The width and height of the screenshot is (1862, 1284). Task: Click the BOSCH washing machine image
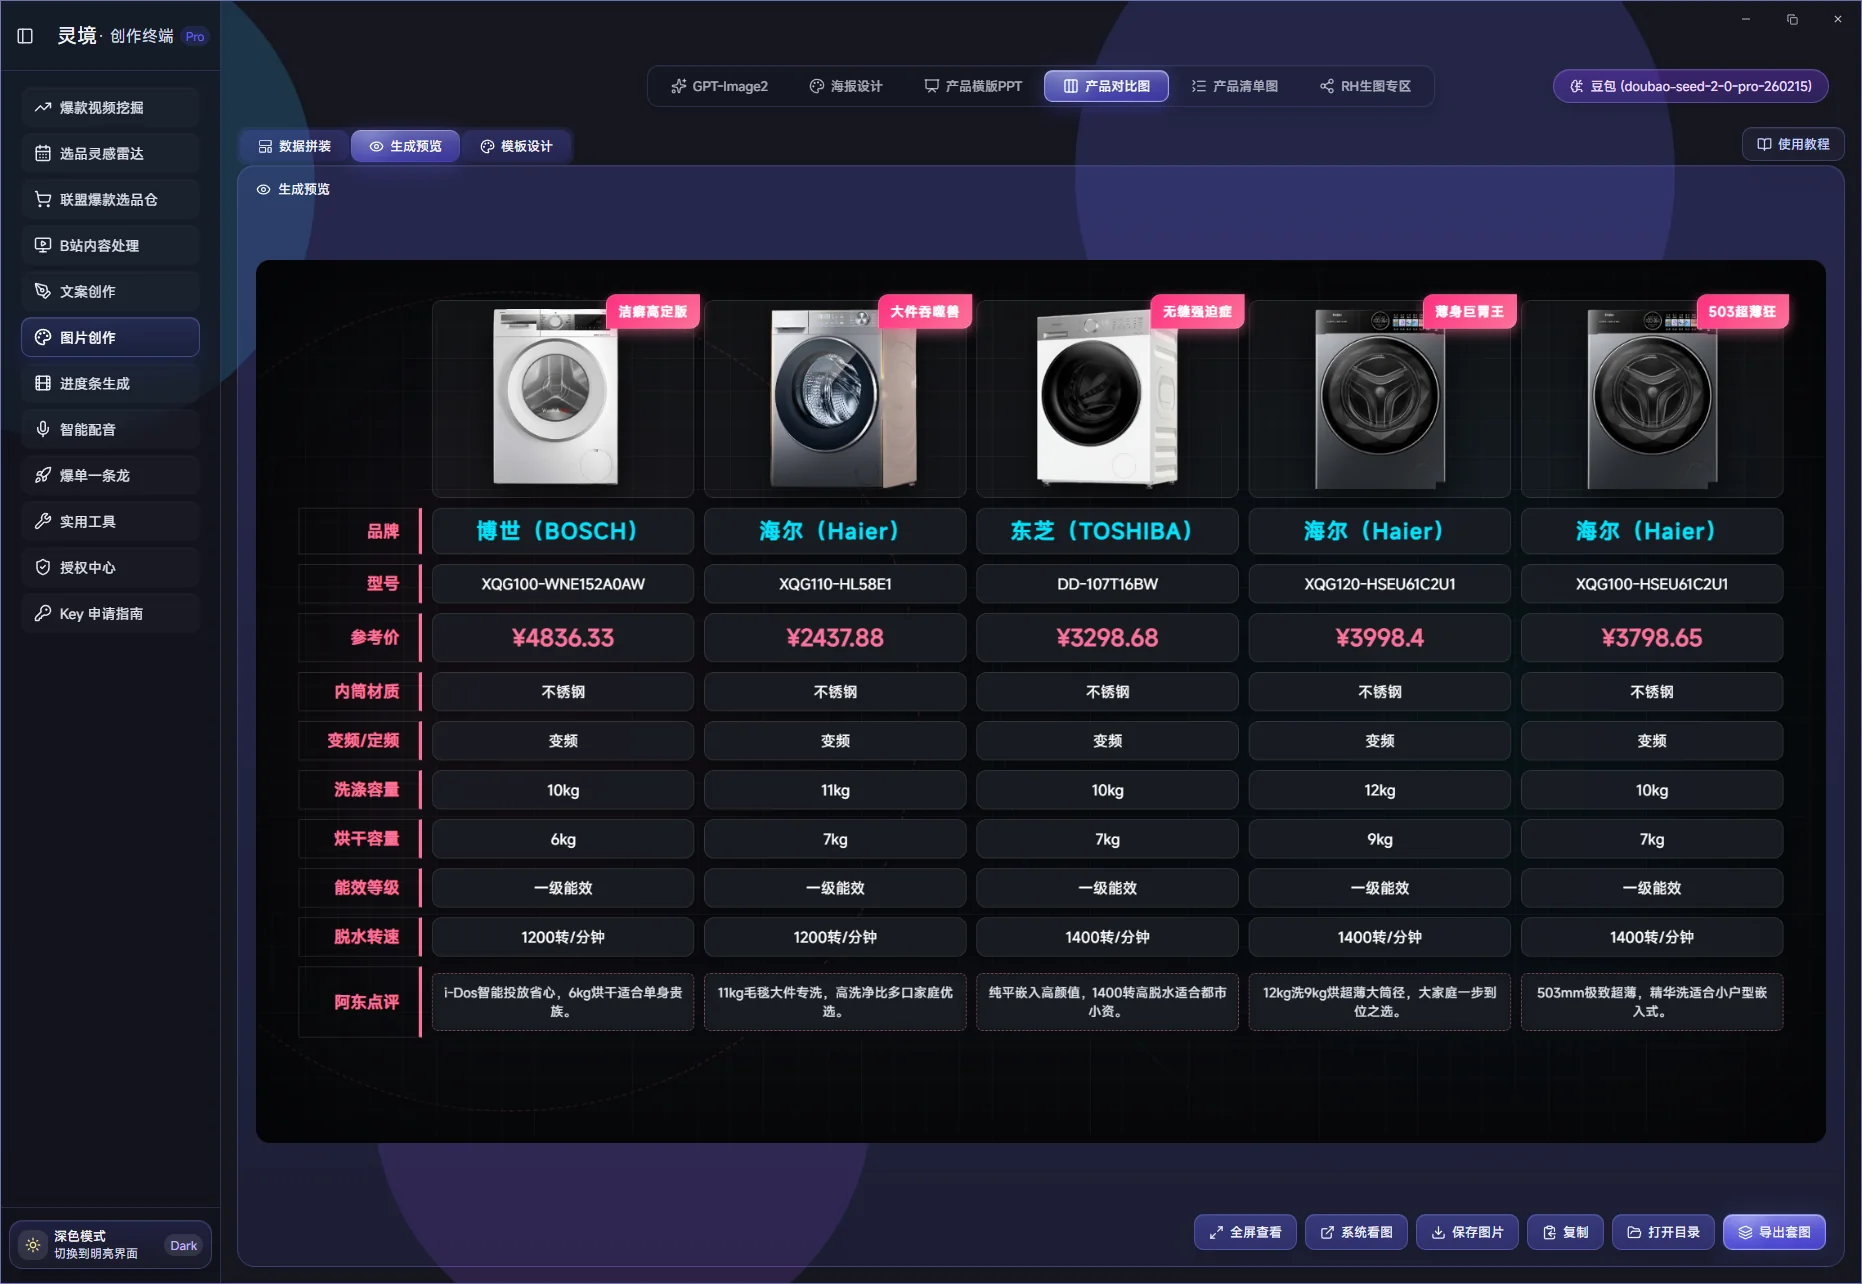(x=556, y=397)
